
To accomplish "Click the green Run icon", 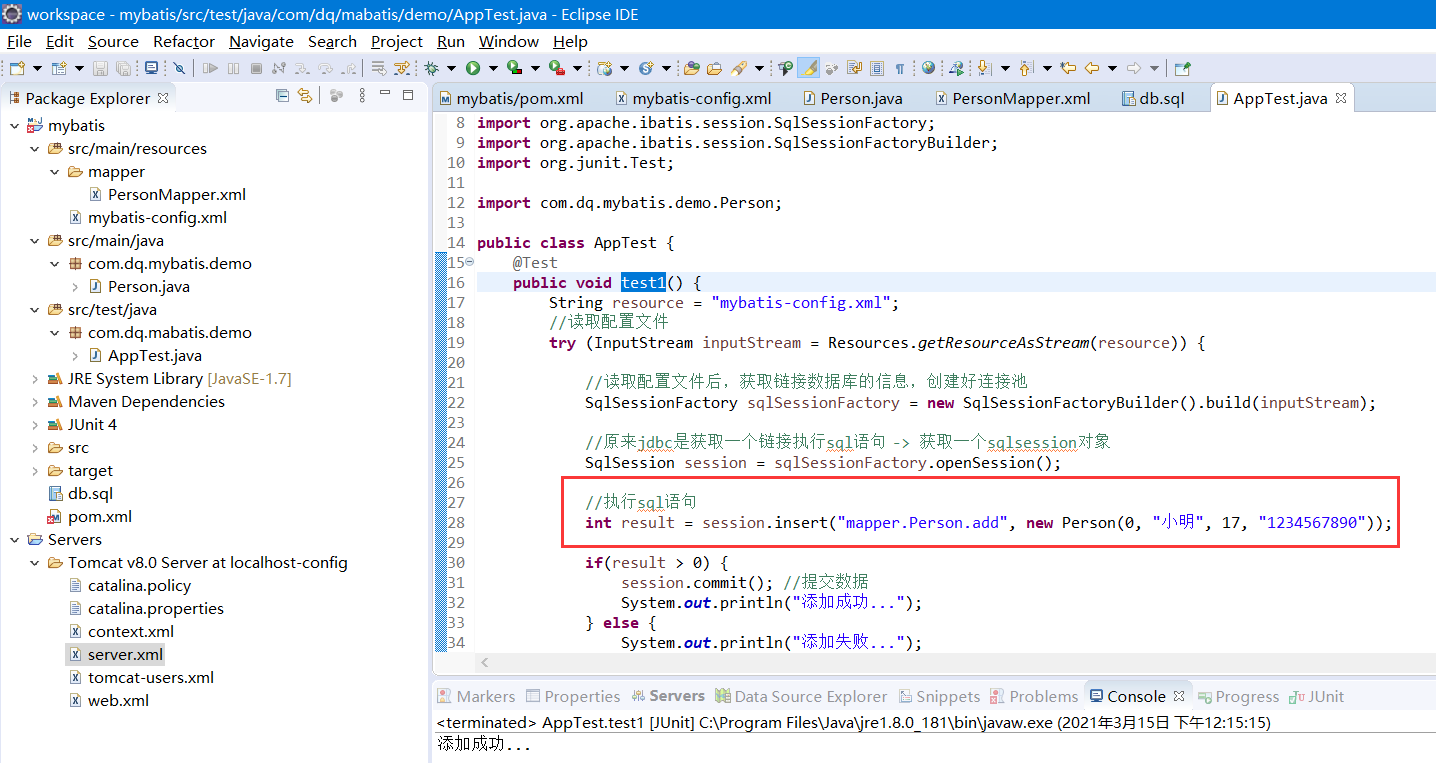I will tap(472, 68).
